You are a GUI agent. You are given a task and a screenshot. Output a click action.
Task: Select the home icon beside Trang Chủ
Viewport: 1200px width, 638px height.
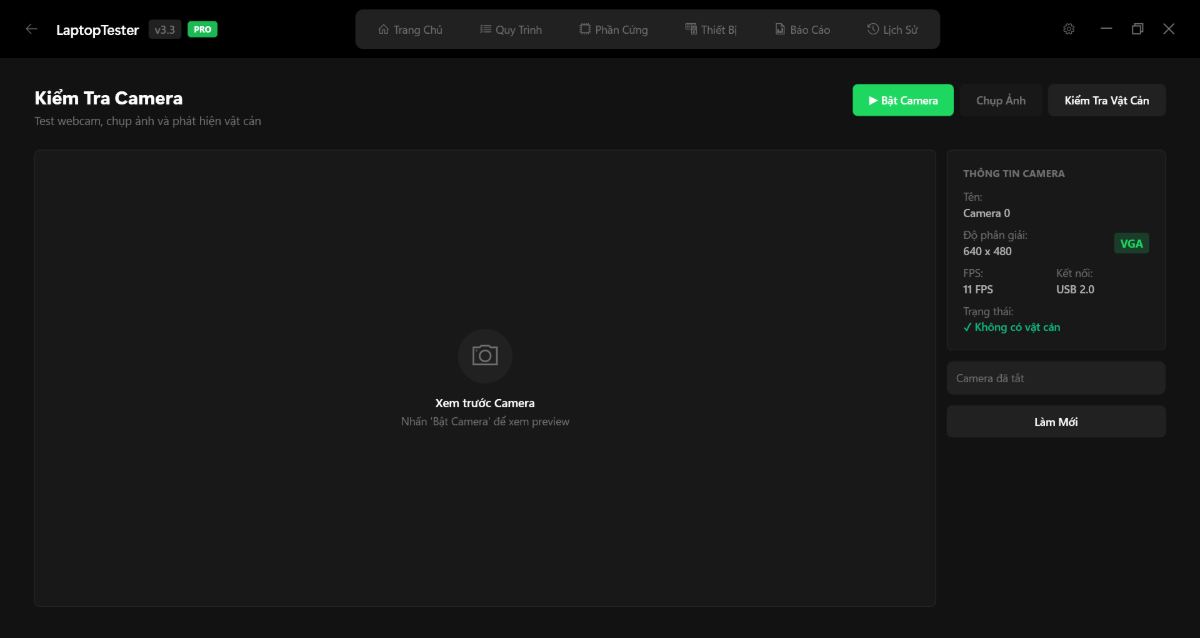coord(383,29)
